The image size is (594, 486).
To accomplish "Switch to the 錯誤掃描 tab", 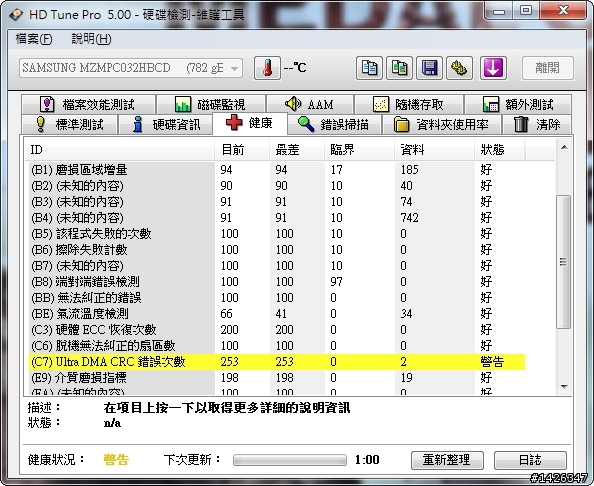I will 334,124.
